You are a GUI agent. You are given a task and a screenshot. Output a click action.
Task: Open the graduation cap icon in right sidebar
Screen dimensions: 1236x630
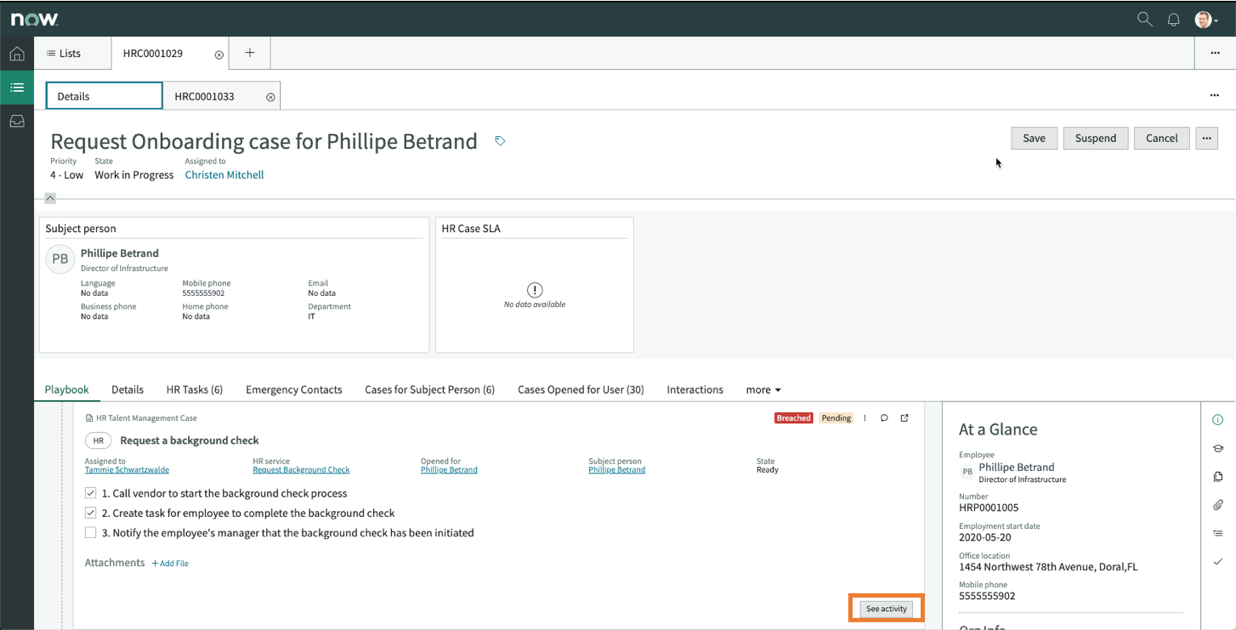coord(1217,448)
